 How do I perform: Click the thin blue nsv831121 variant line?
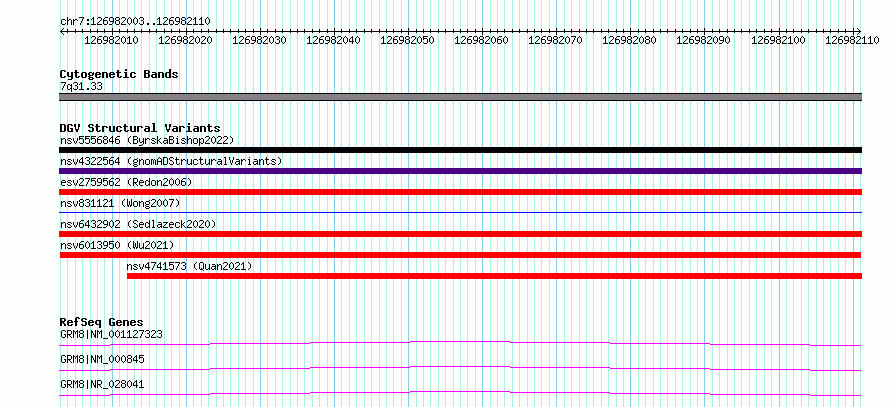460,212
